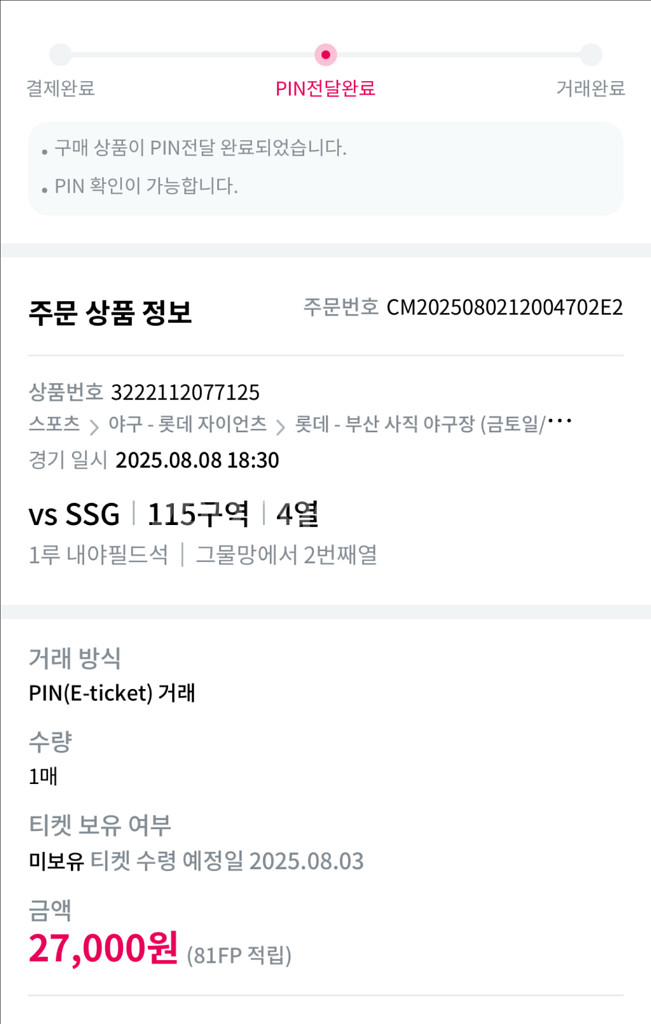Screen dimensions: 651x1024
Task: Select the 거래완료 step label
Action: [x=590, y=88]
